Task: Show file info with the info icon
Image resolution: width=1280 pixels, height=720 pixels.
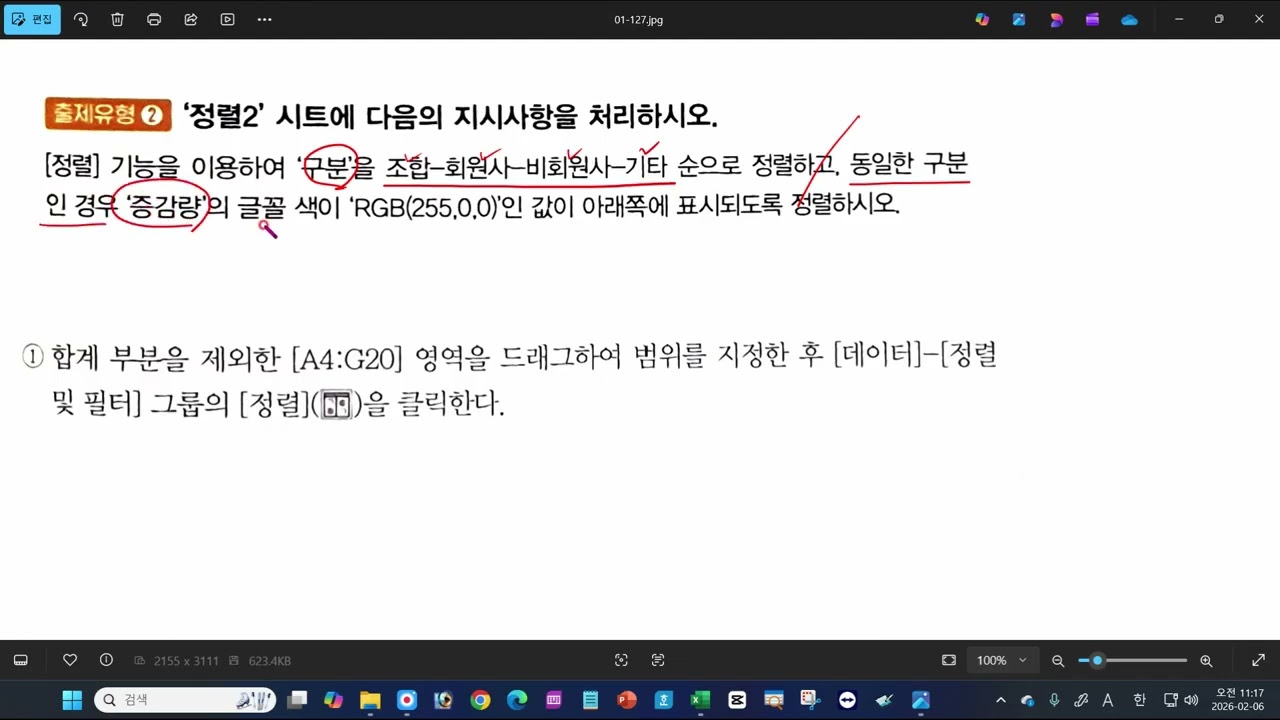Action: pos(106,660)
